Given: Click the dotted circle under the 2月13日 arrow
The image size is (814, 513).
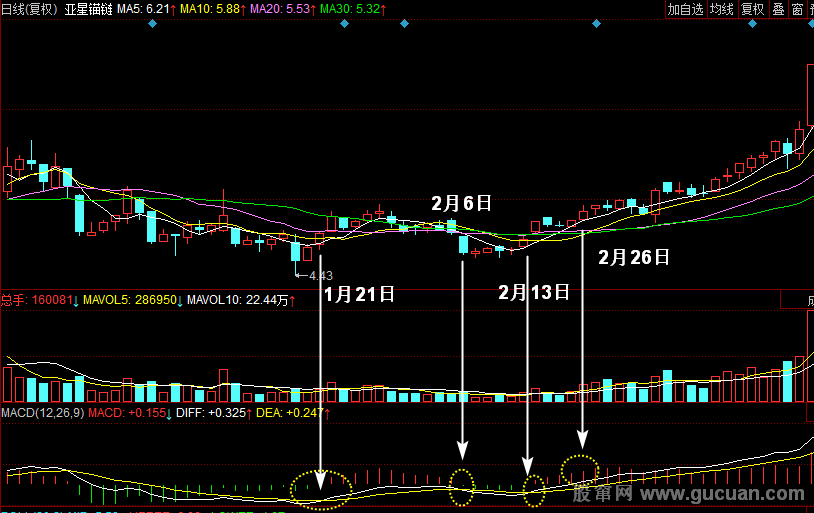Looking at the screenshot, I should [x=533, y=490].
